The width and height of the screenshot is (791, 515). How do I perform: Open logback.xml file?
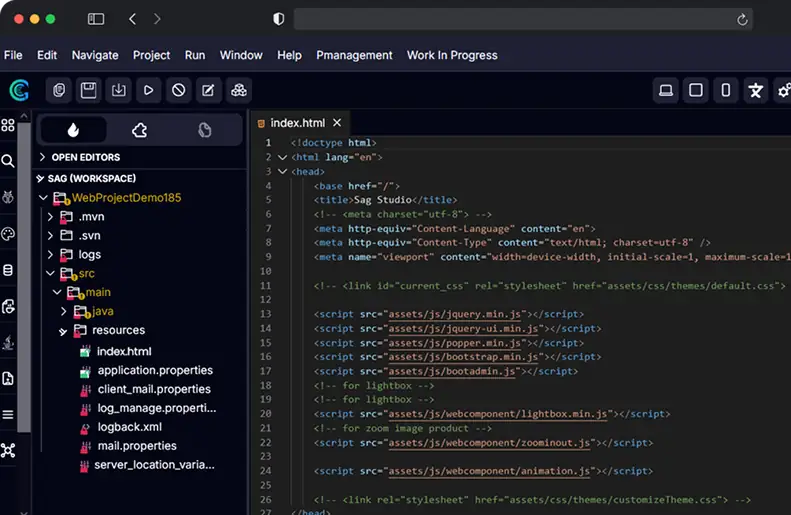(x=130, y=427)
